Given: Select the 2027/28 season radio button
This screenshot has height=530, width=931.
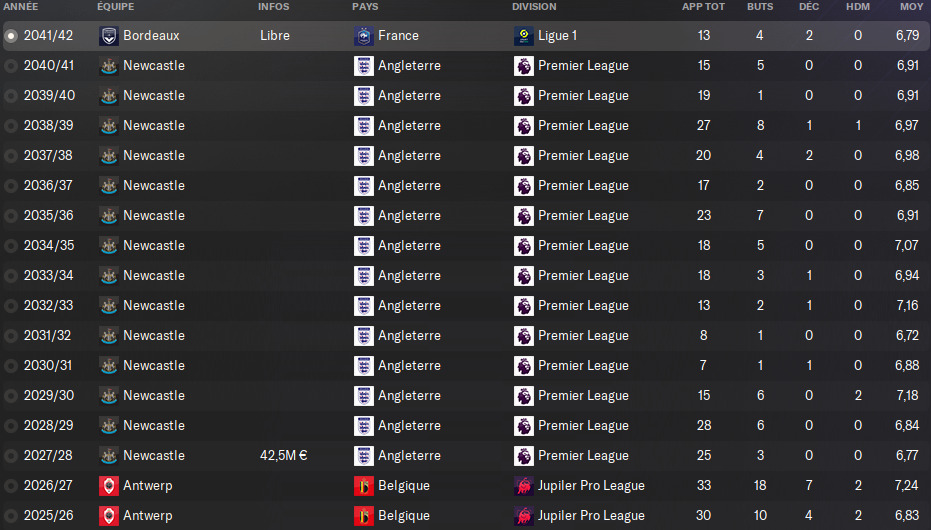Looking at the screenshot, I should [x=11, y=456].
